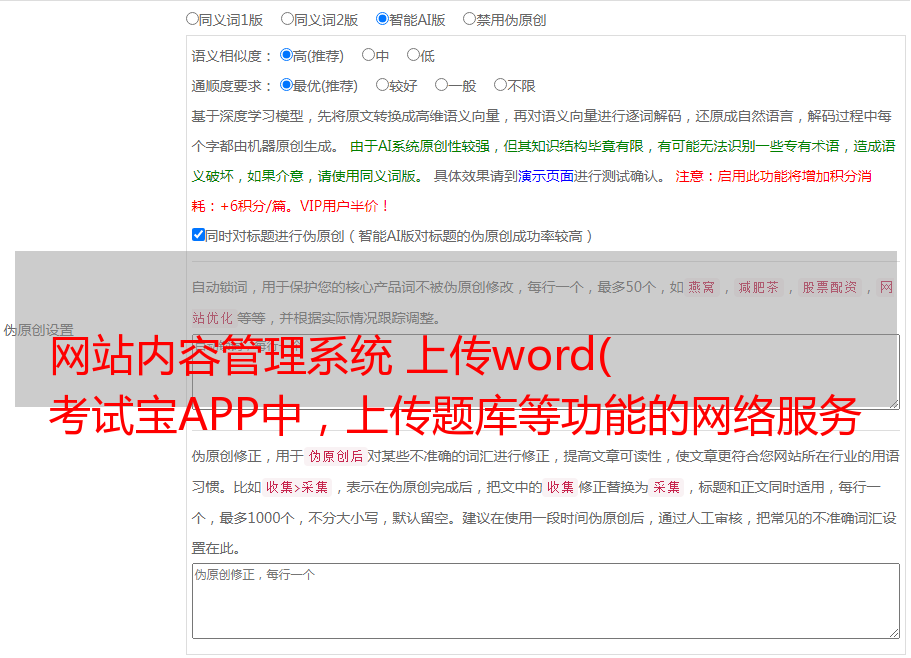Set 通顺度要求 to 最优(推荐)
911x658 pixels.
(286, 85)
